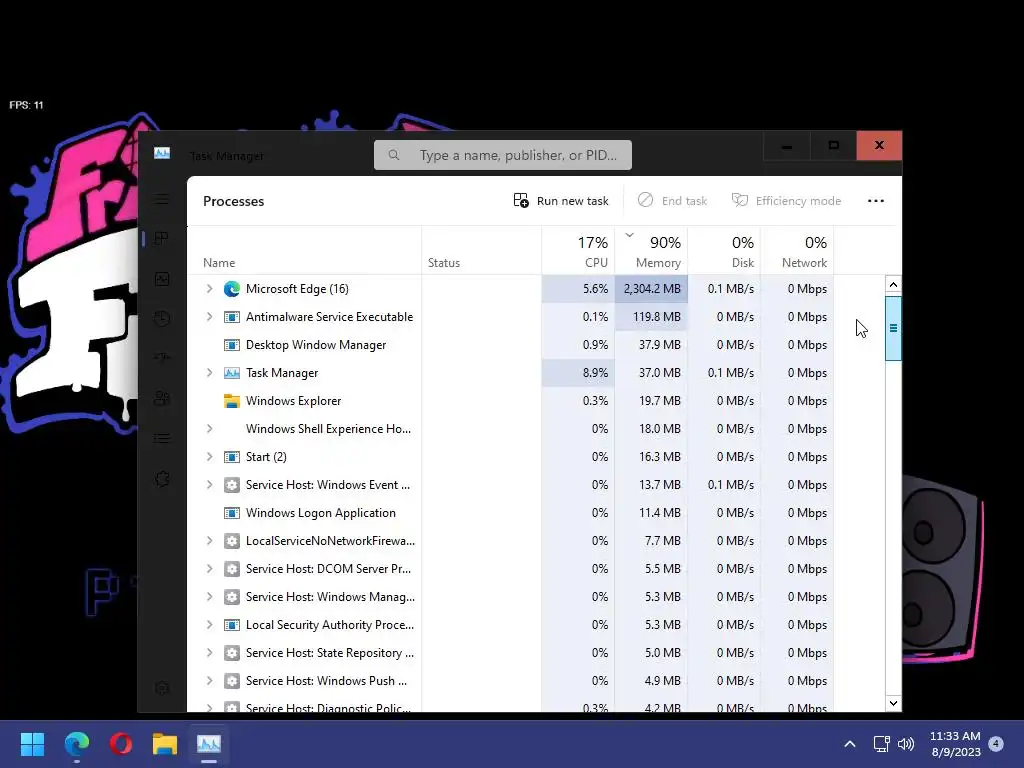Viewport: 1024px width, 768px height.
Task: Click the Efficiency mode button
Action: click(786, 200)
